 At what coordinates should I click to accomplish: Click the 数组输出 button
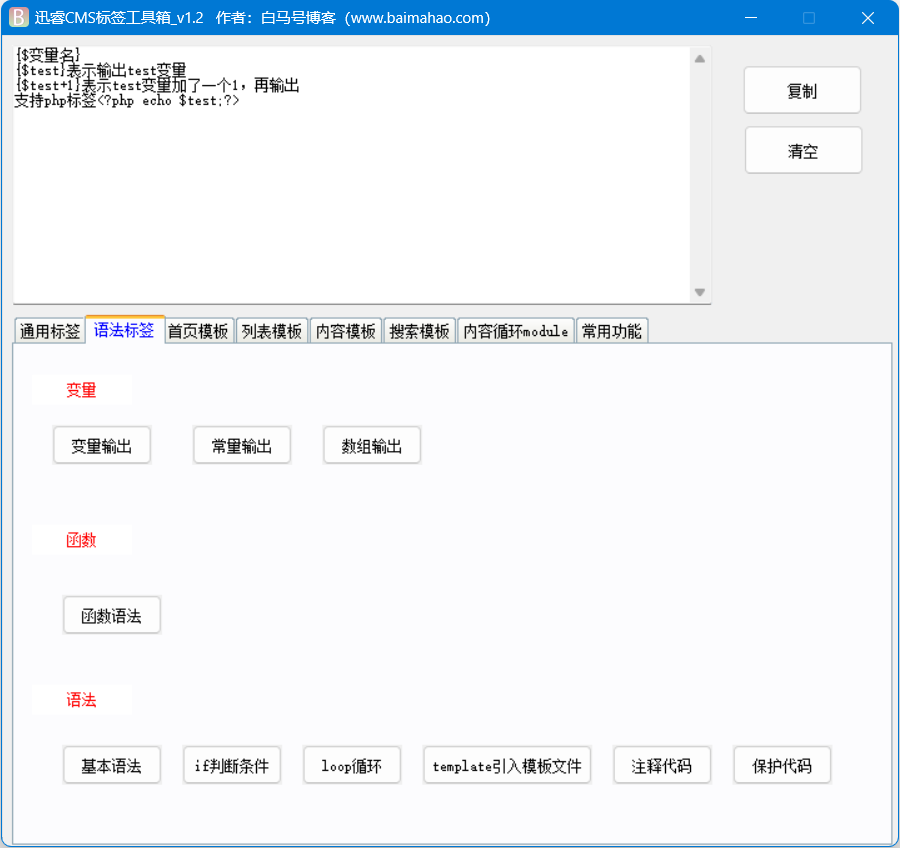(372, 446)
